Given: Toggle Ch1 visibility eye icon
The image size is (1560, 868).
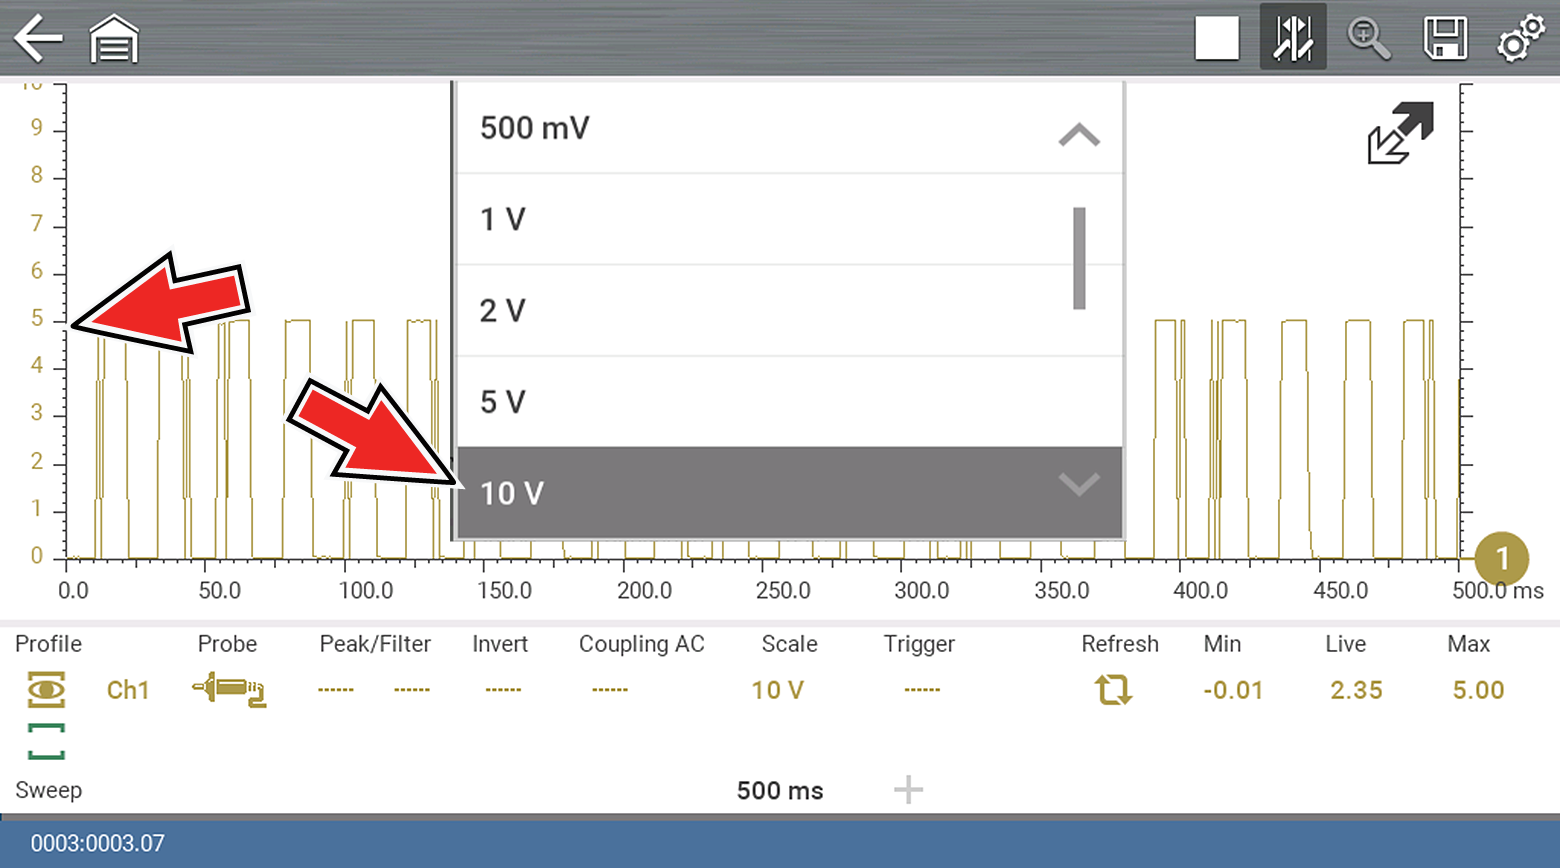Looking at the screenshot, I should [x=46, y=690].
